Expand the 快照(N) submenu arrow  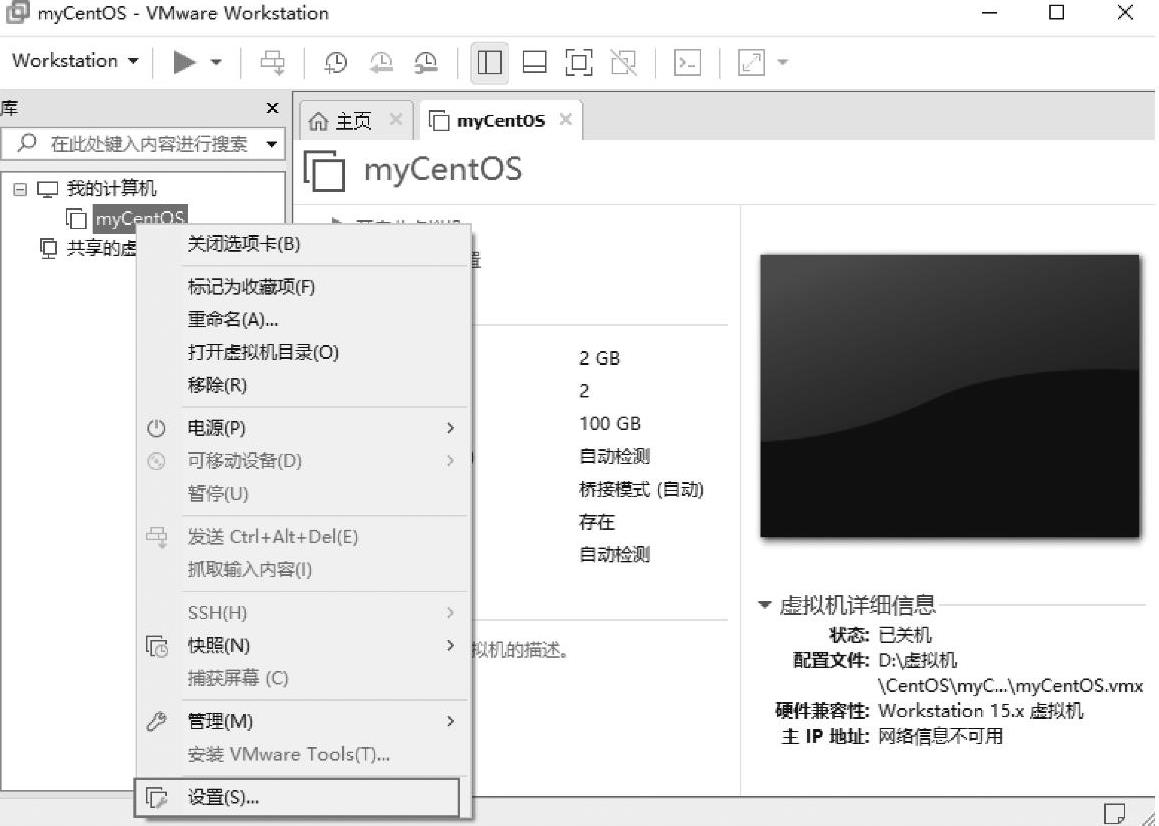[450, 645]
